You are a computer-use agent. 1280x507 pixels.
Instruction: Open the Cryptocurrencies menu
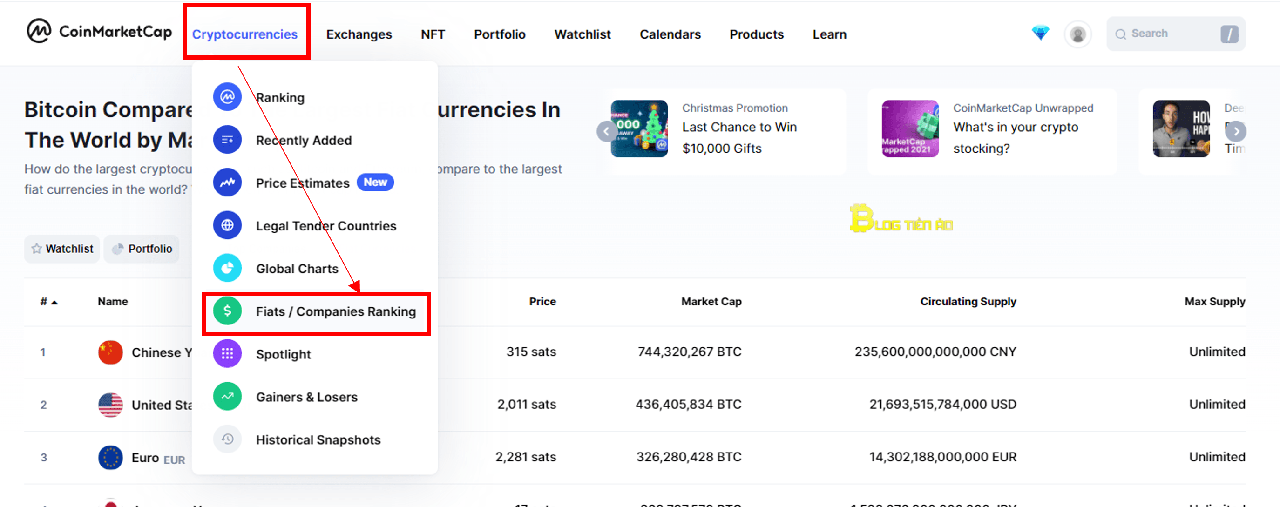[x=245, y=34]
